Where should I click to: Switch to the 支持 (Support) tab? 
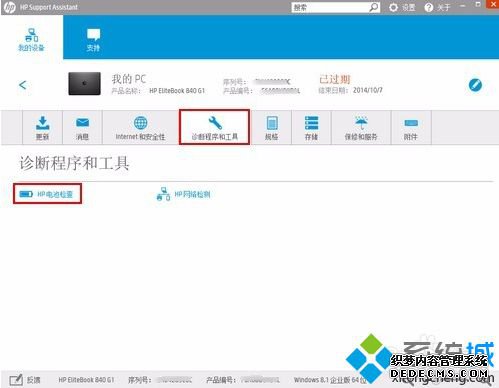click(x=93, y=40)
